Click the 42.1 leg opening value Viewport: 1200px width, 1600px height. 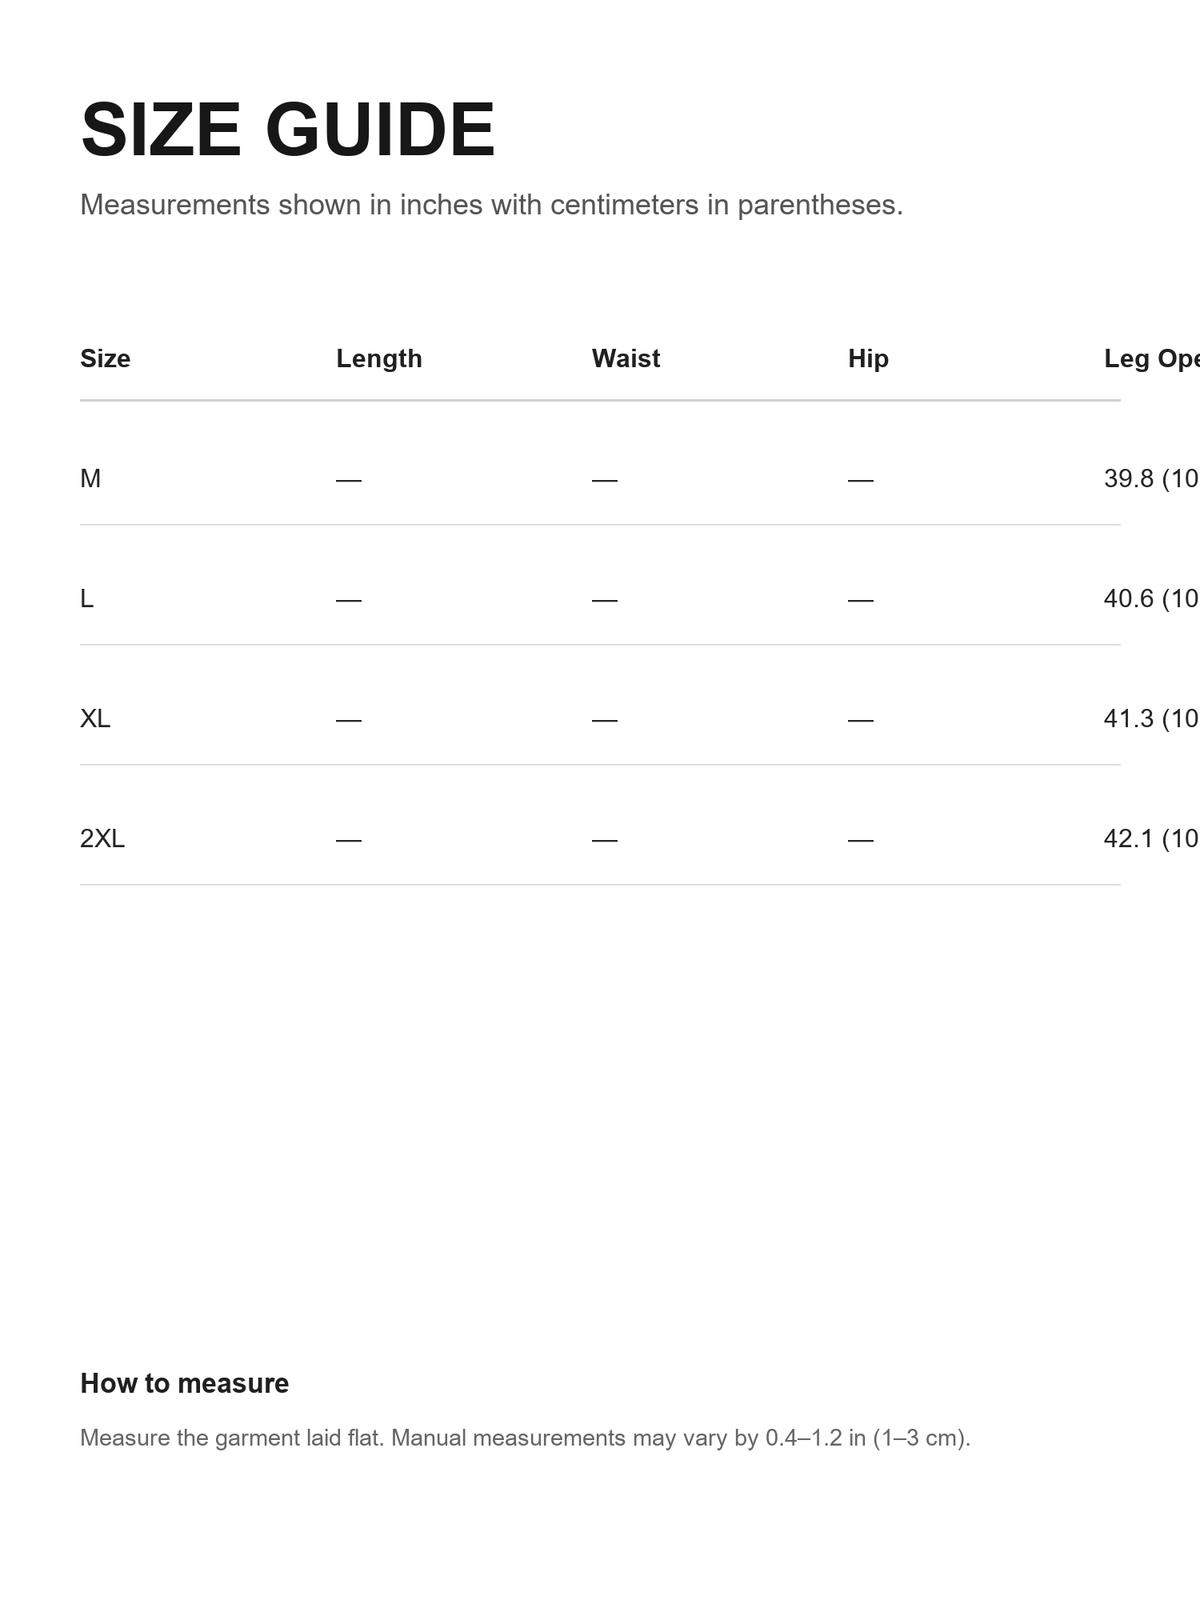point(1152,838)
